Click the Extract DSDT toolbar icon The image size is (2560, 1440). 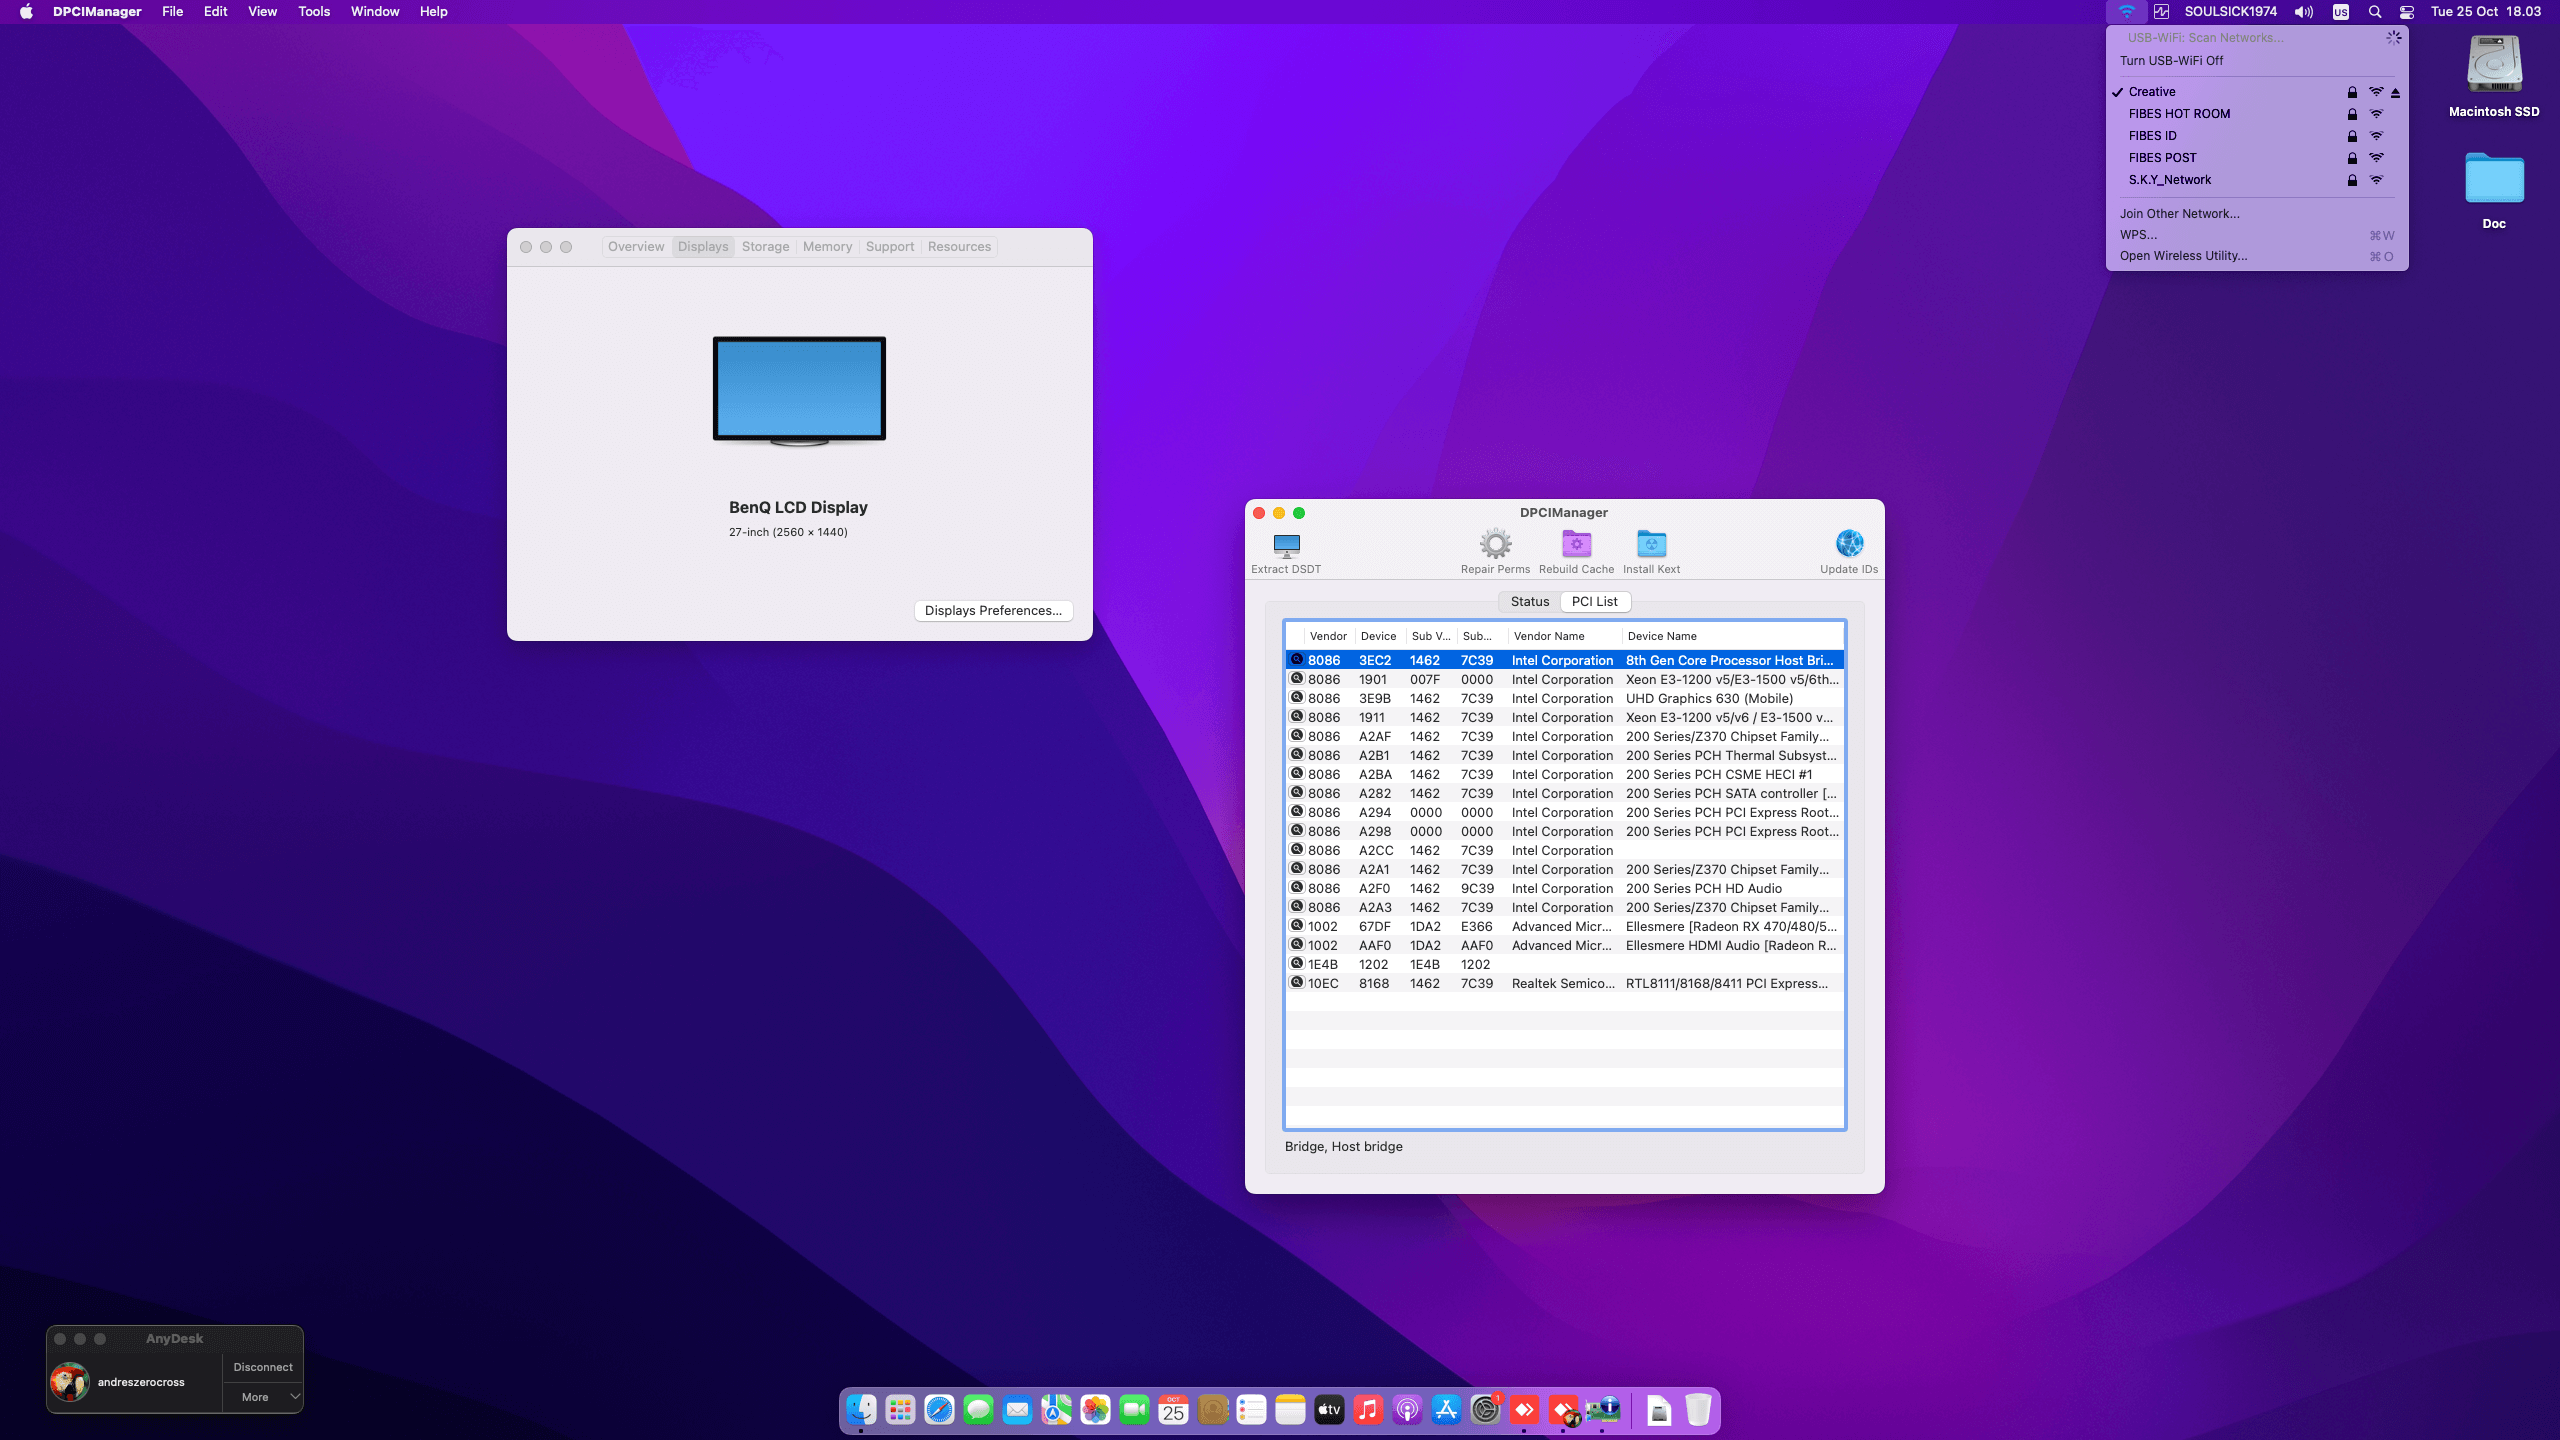click(x=1286, y=545)
